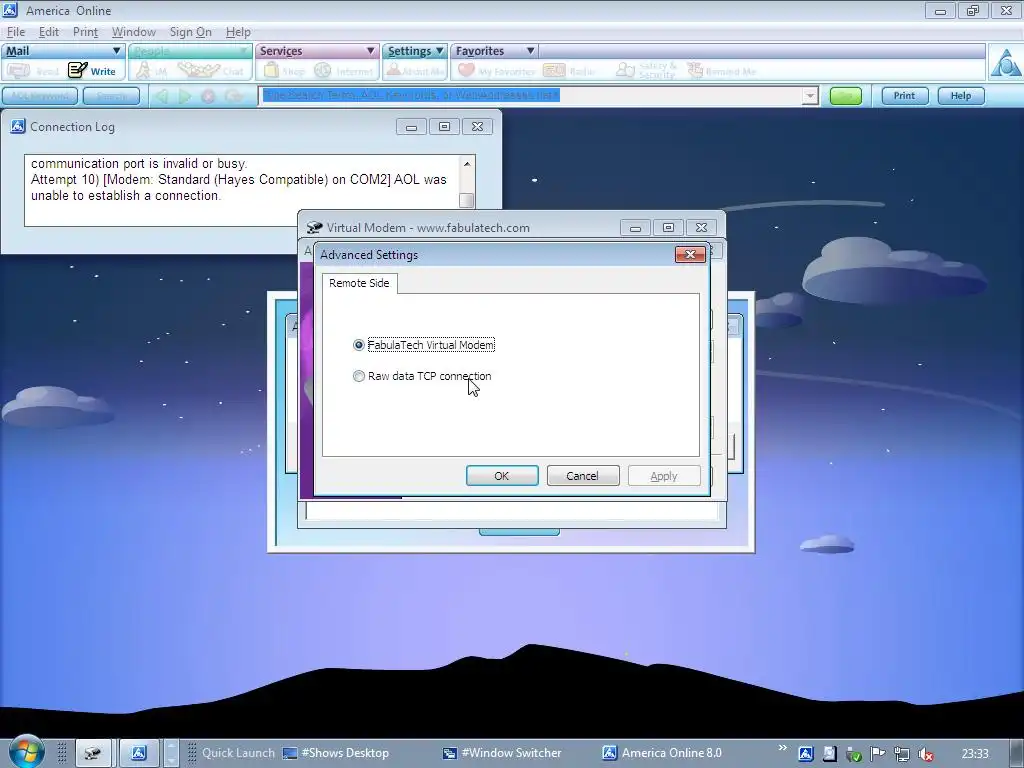Click the AOL icon in system tray

[x=805, y=754]
